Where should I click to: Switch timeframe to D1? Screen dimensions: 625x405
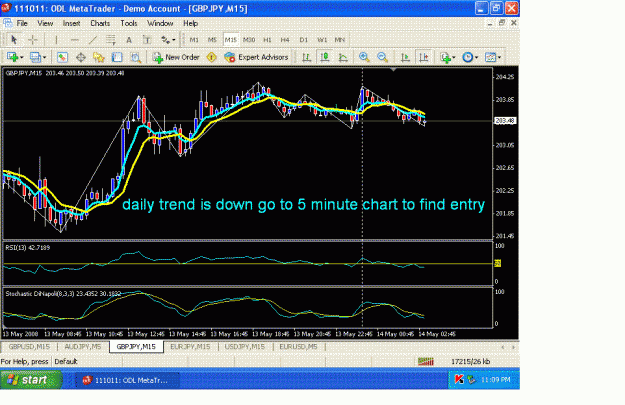point(304,39)
